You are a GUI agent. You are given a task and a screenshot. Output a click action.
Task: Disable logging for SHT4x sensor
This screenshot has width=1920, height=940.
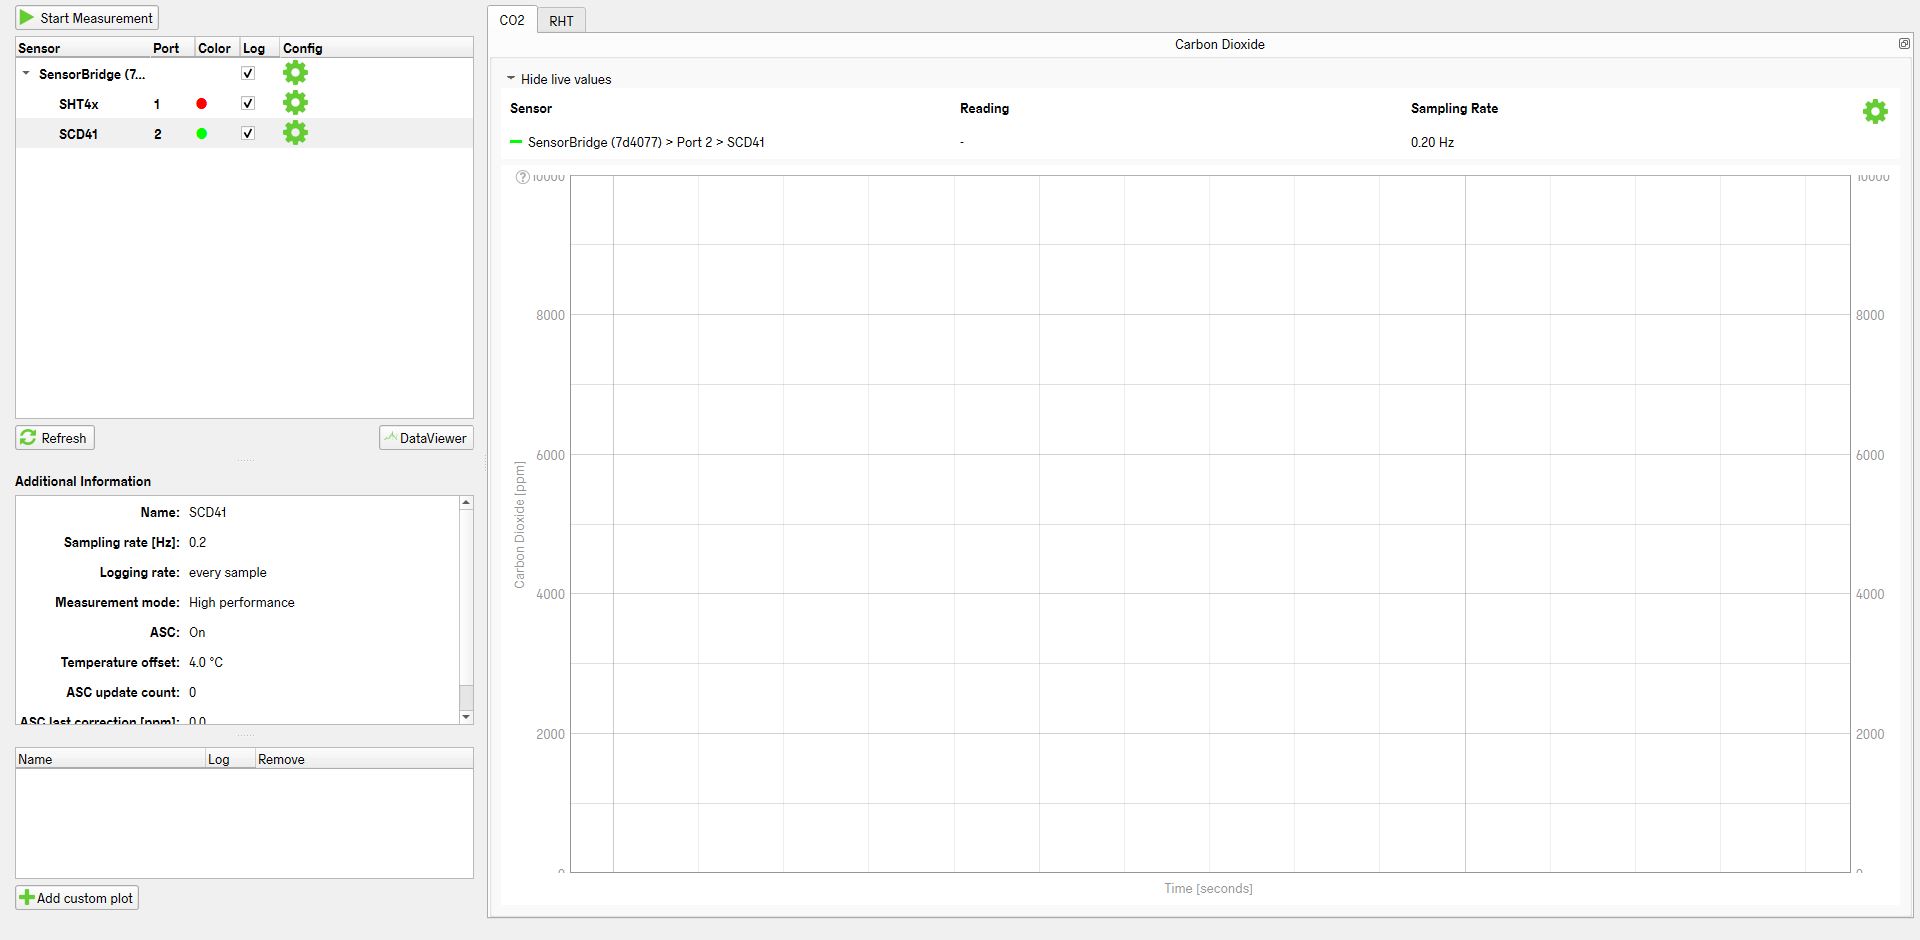click(x=248, y=103)
